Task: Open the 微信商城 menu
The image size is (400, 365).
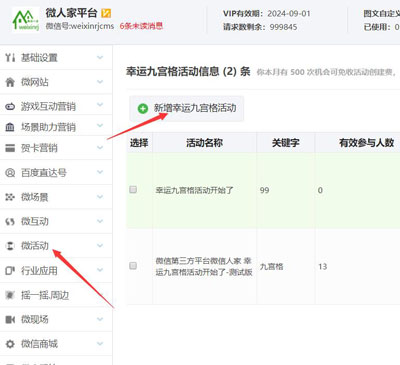Action: (56, 344)
